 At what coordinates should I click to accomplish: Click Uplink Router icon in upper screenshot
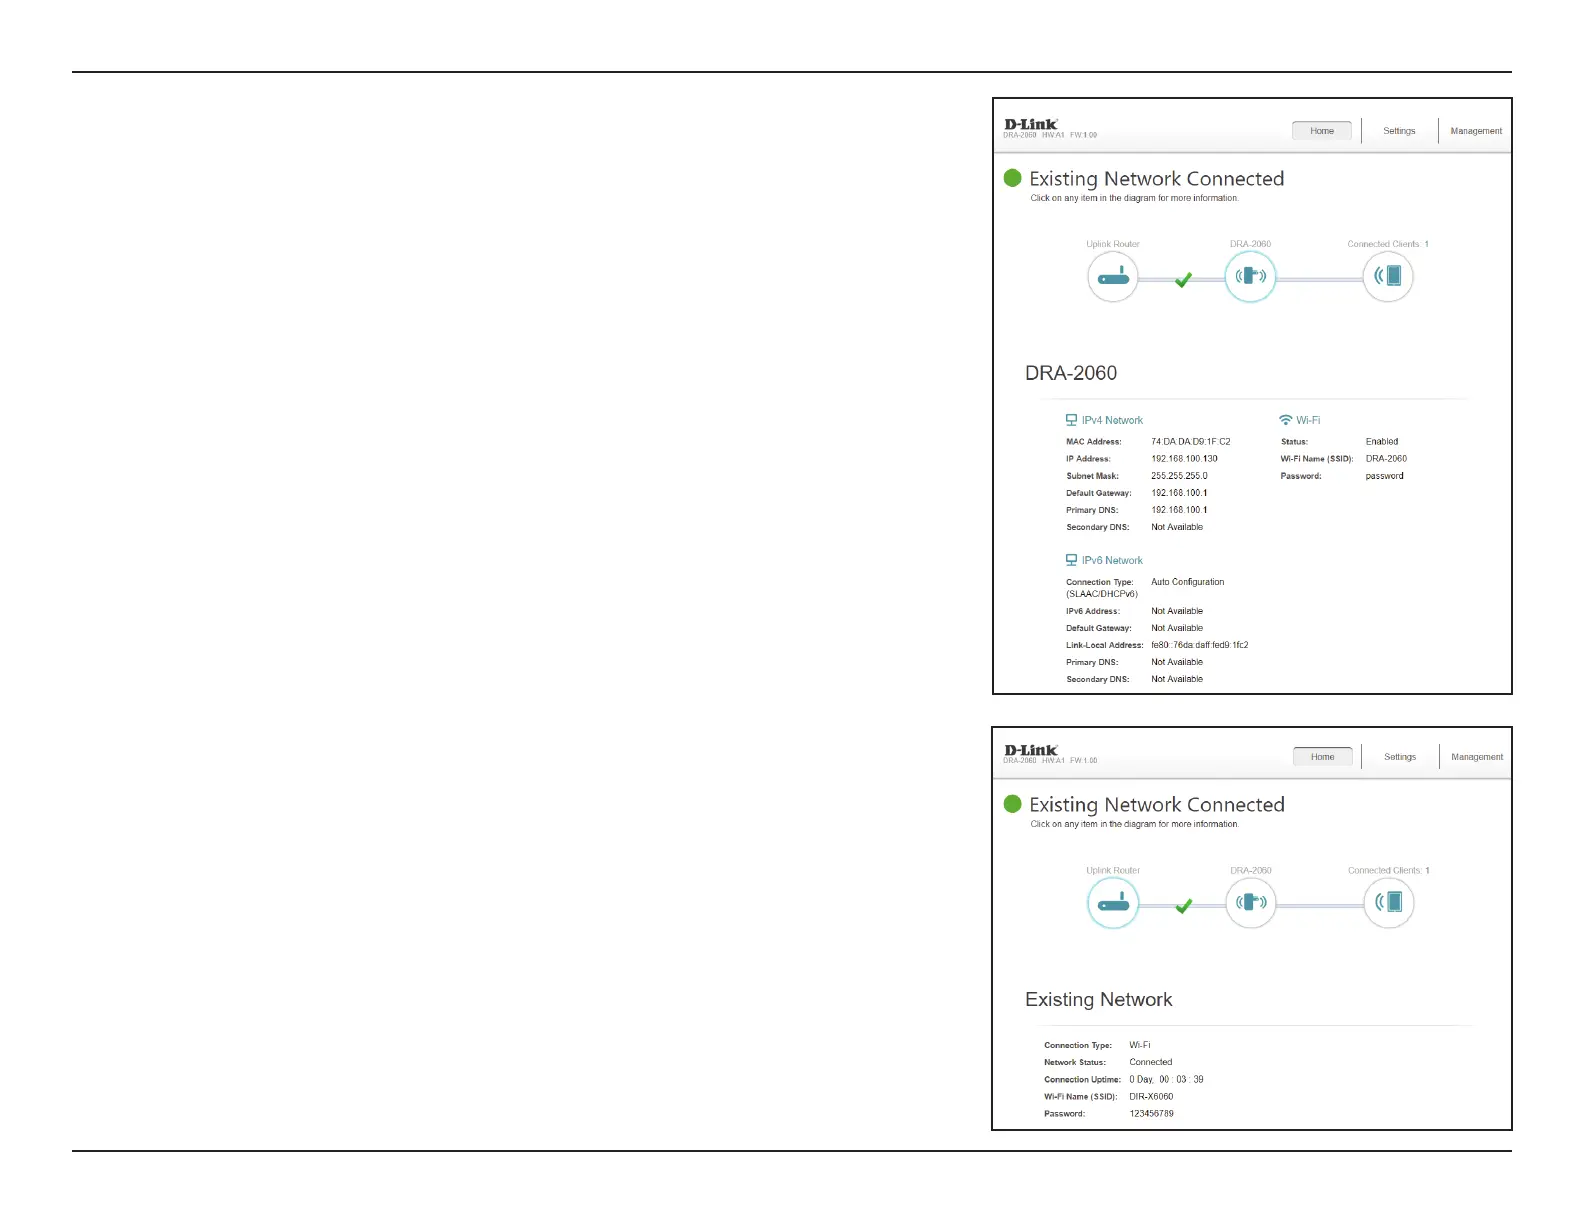[x=1113, y=277]
